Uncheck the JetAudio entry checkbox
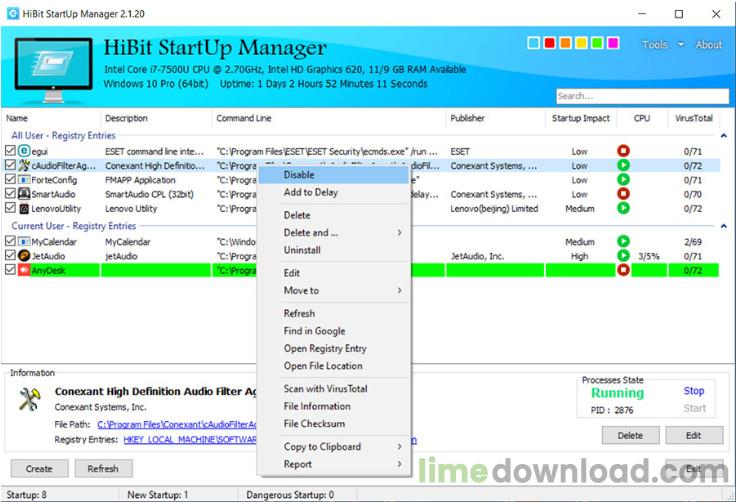This screenshot has height=502, width=736. (10, 255)
